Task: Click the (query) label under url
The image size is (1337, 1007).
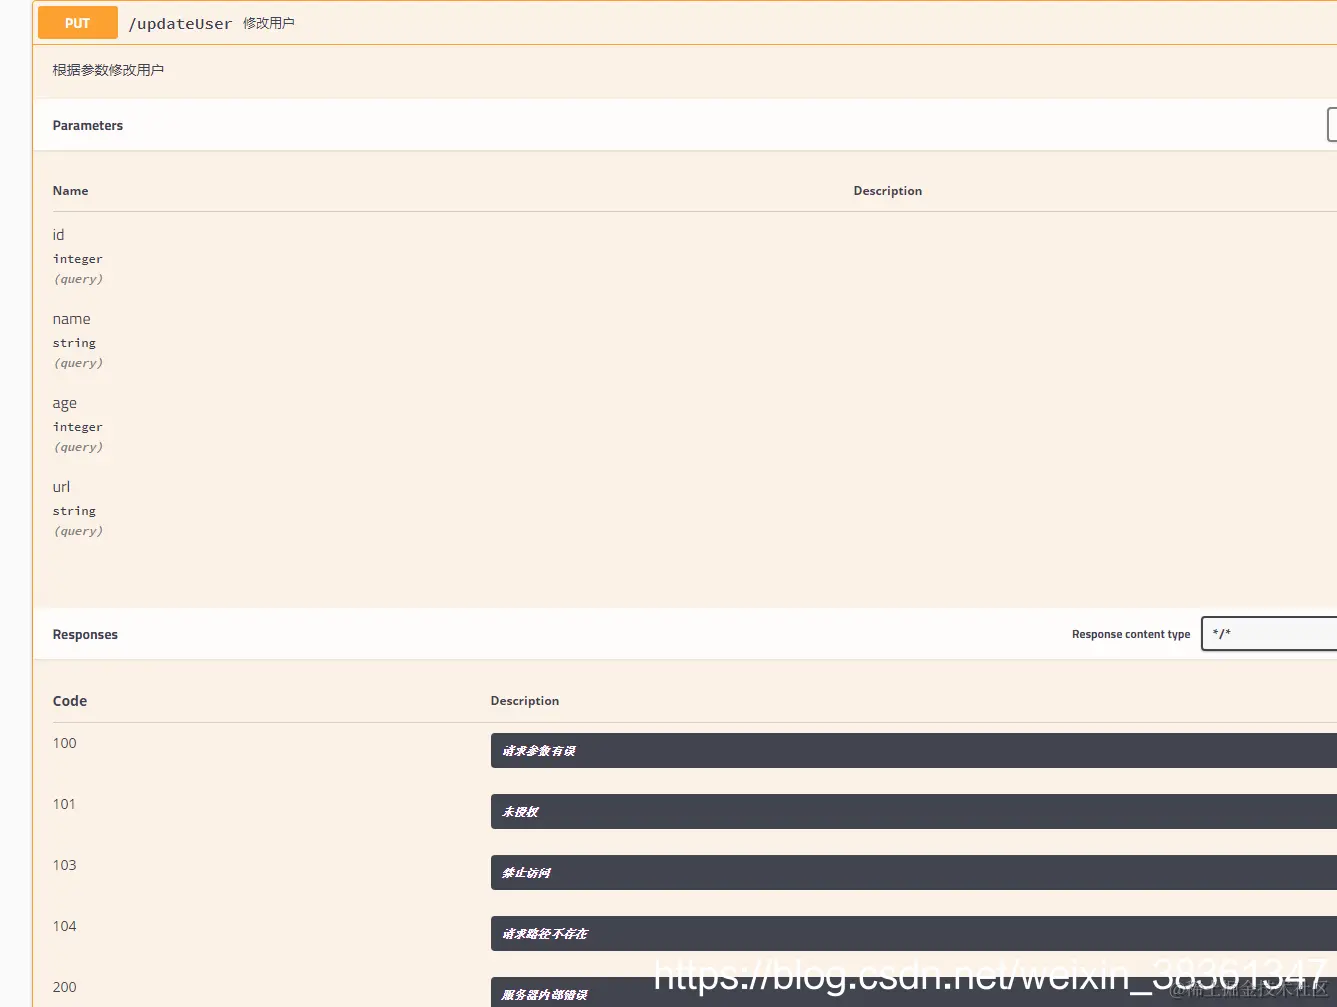Action: coord(78,531)
